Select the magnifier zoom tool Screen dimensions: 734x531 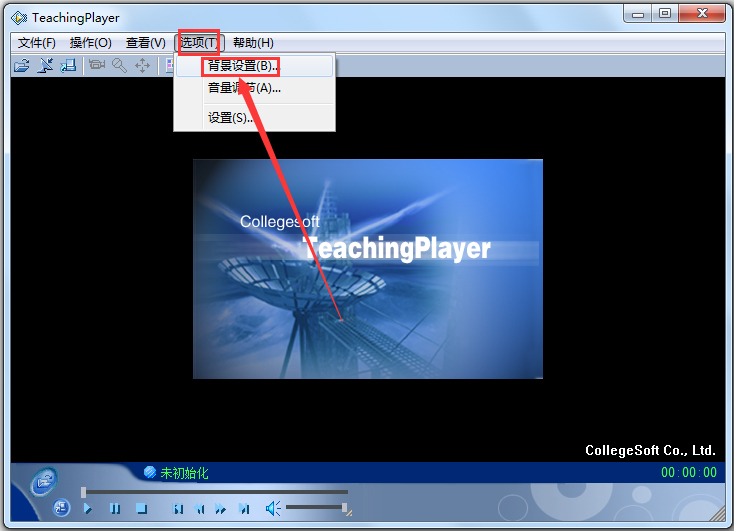(x=119, y=65)
